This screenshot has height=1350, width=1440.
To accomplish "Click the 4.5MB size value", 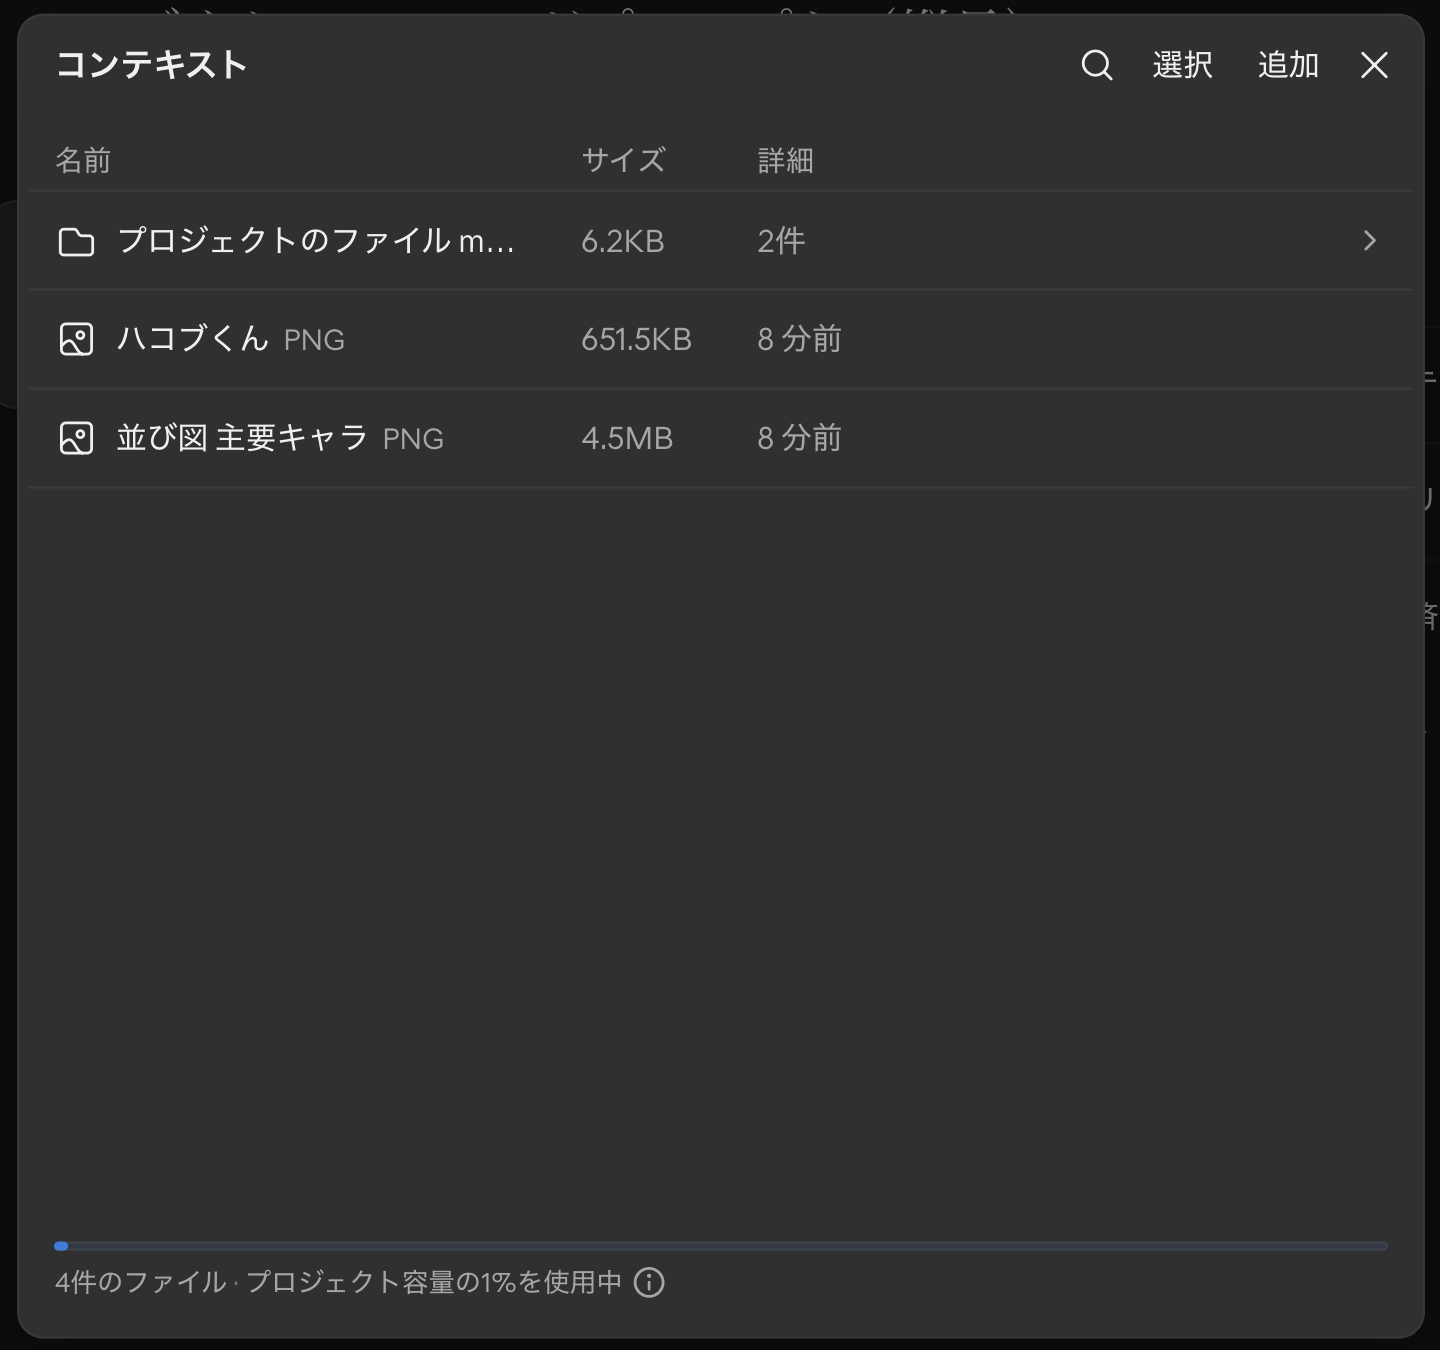I will coord(627,438).
